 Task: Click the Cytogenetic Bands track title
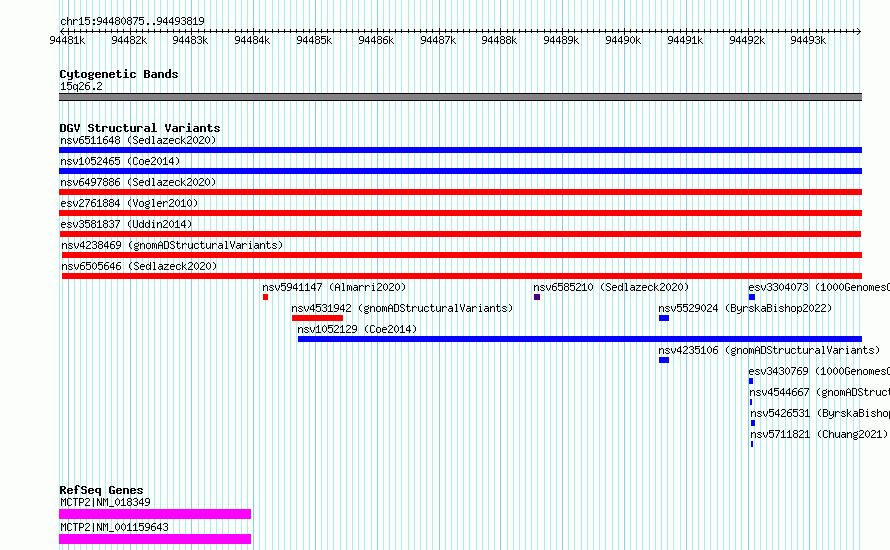[x=119, y=74]
